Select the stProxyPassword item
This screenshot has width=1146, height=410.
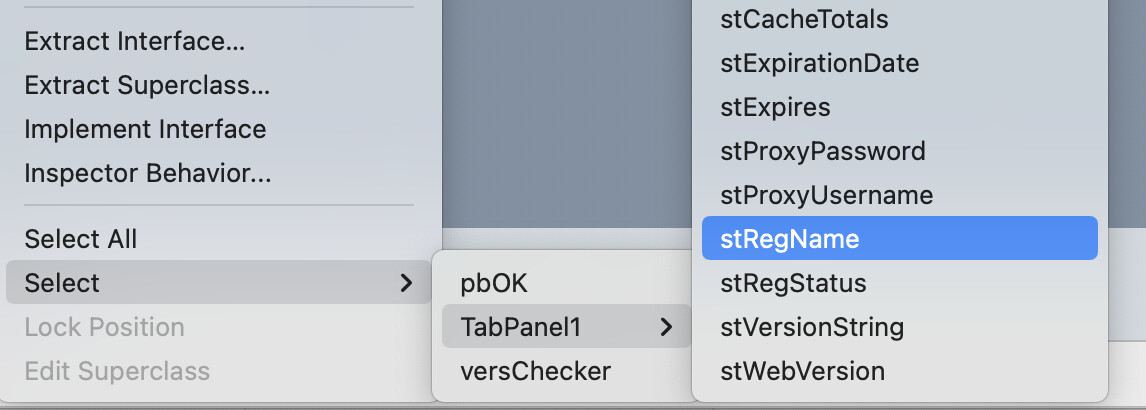[822, 152]
